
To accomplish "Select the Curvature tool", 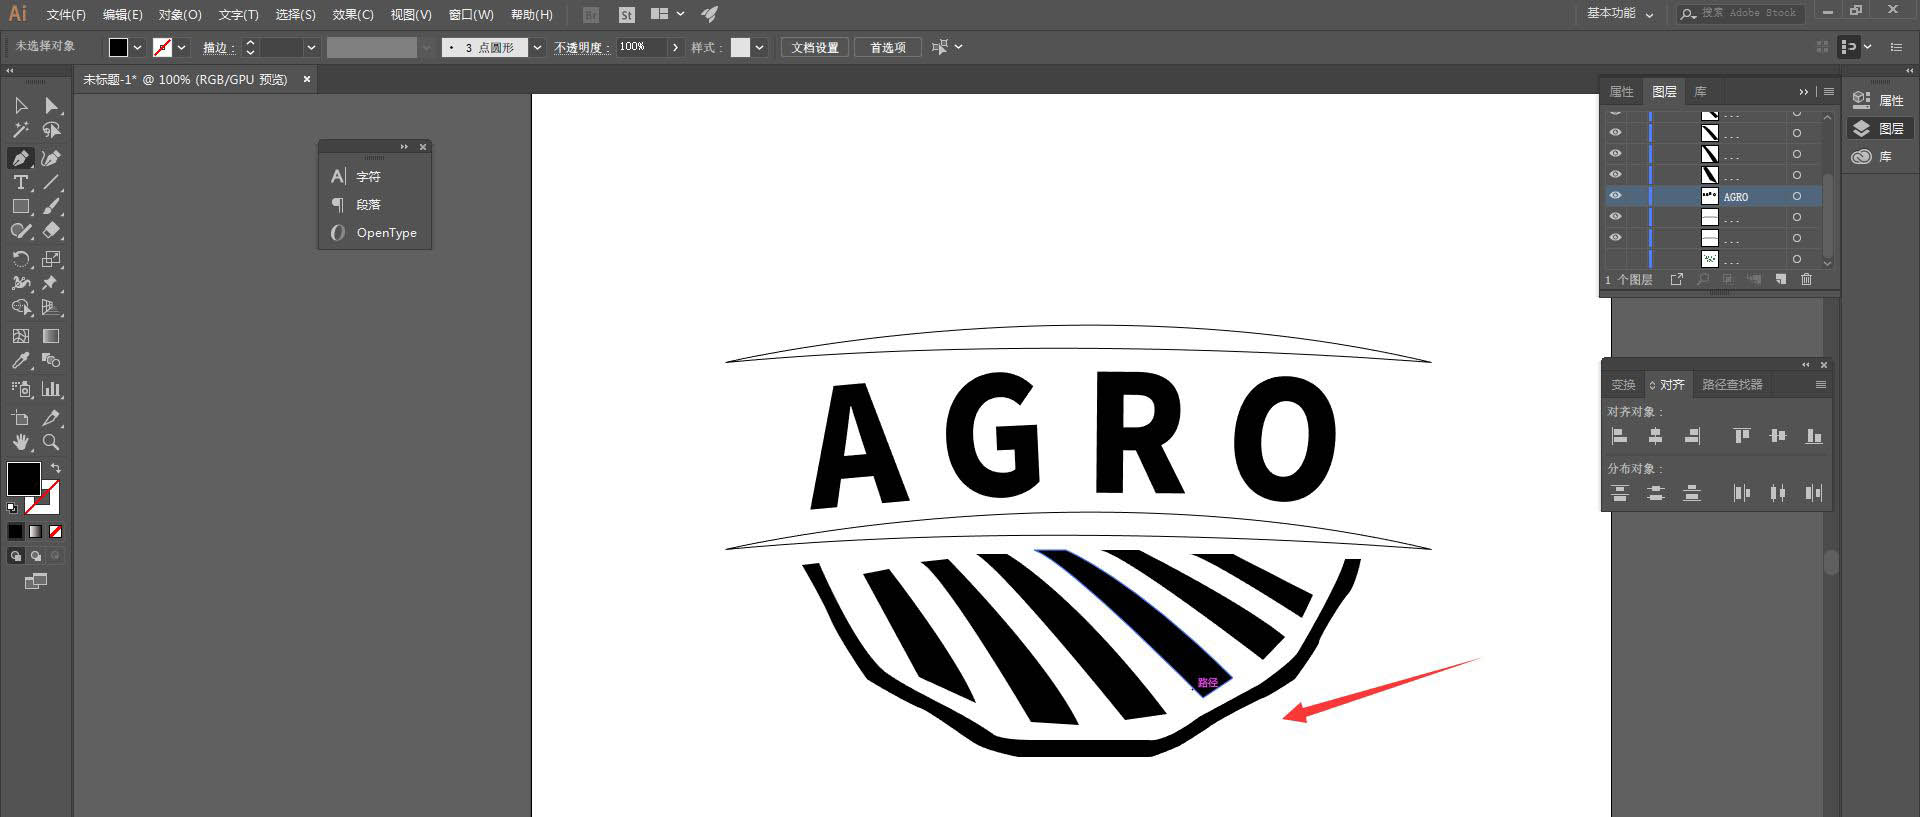I will tap(51, 158).
